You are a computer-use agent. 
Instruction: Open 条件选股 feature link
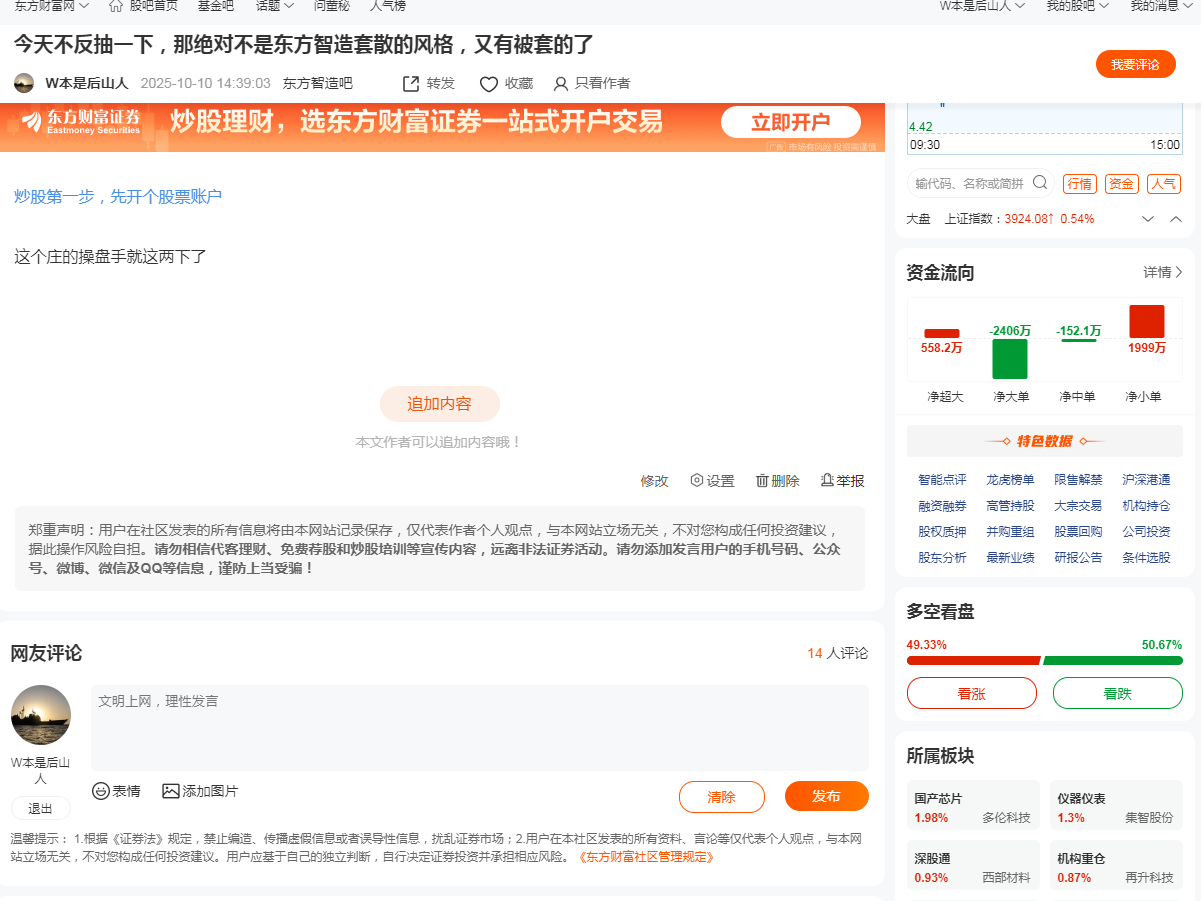pyautogui.click(x=1146, y=558)
